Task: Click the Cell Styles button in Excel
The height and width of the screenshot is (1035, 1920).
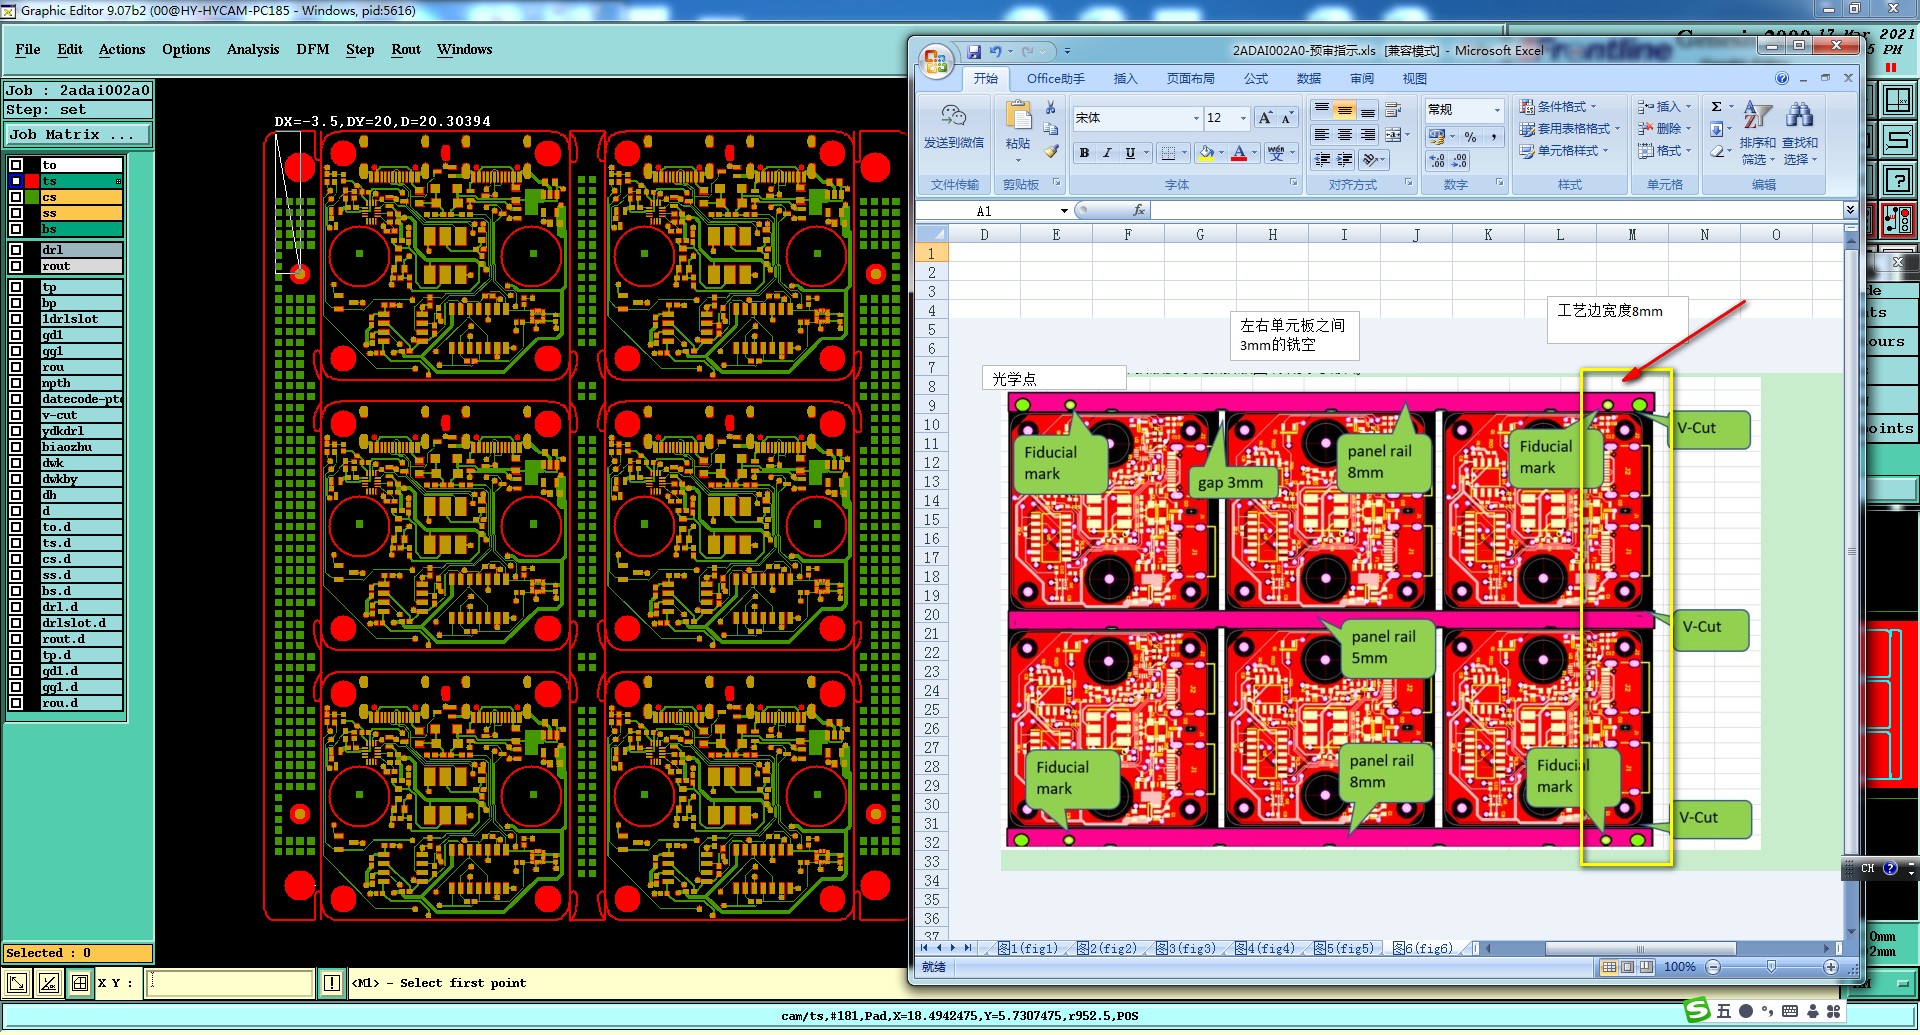Action: point(1565,151)
